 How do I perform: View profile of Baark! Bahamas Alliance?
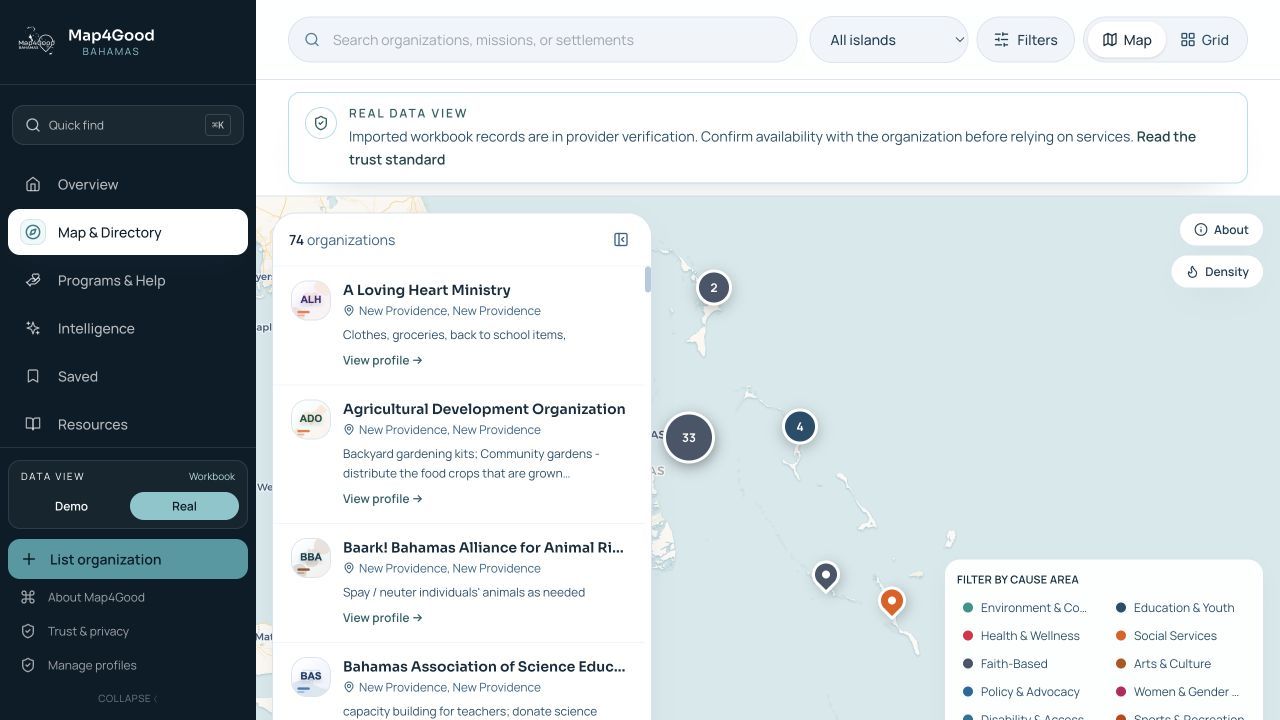coord(383,618)
